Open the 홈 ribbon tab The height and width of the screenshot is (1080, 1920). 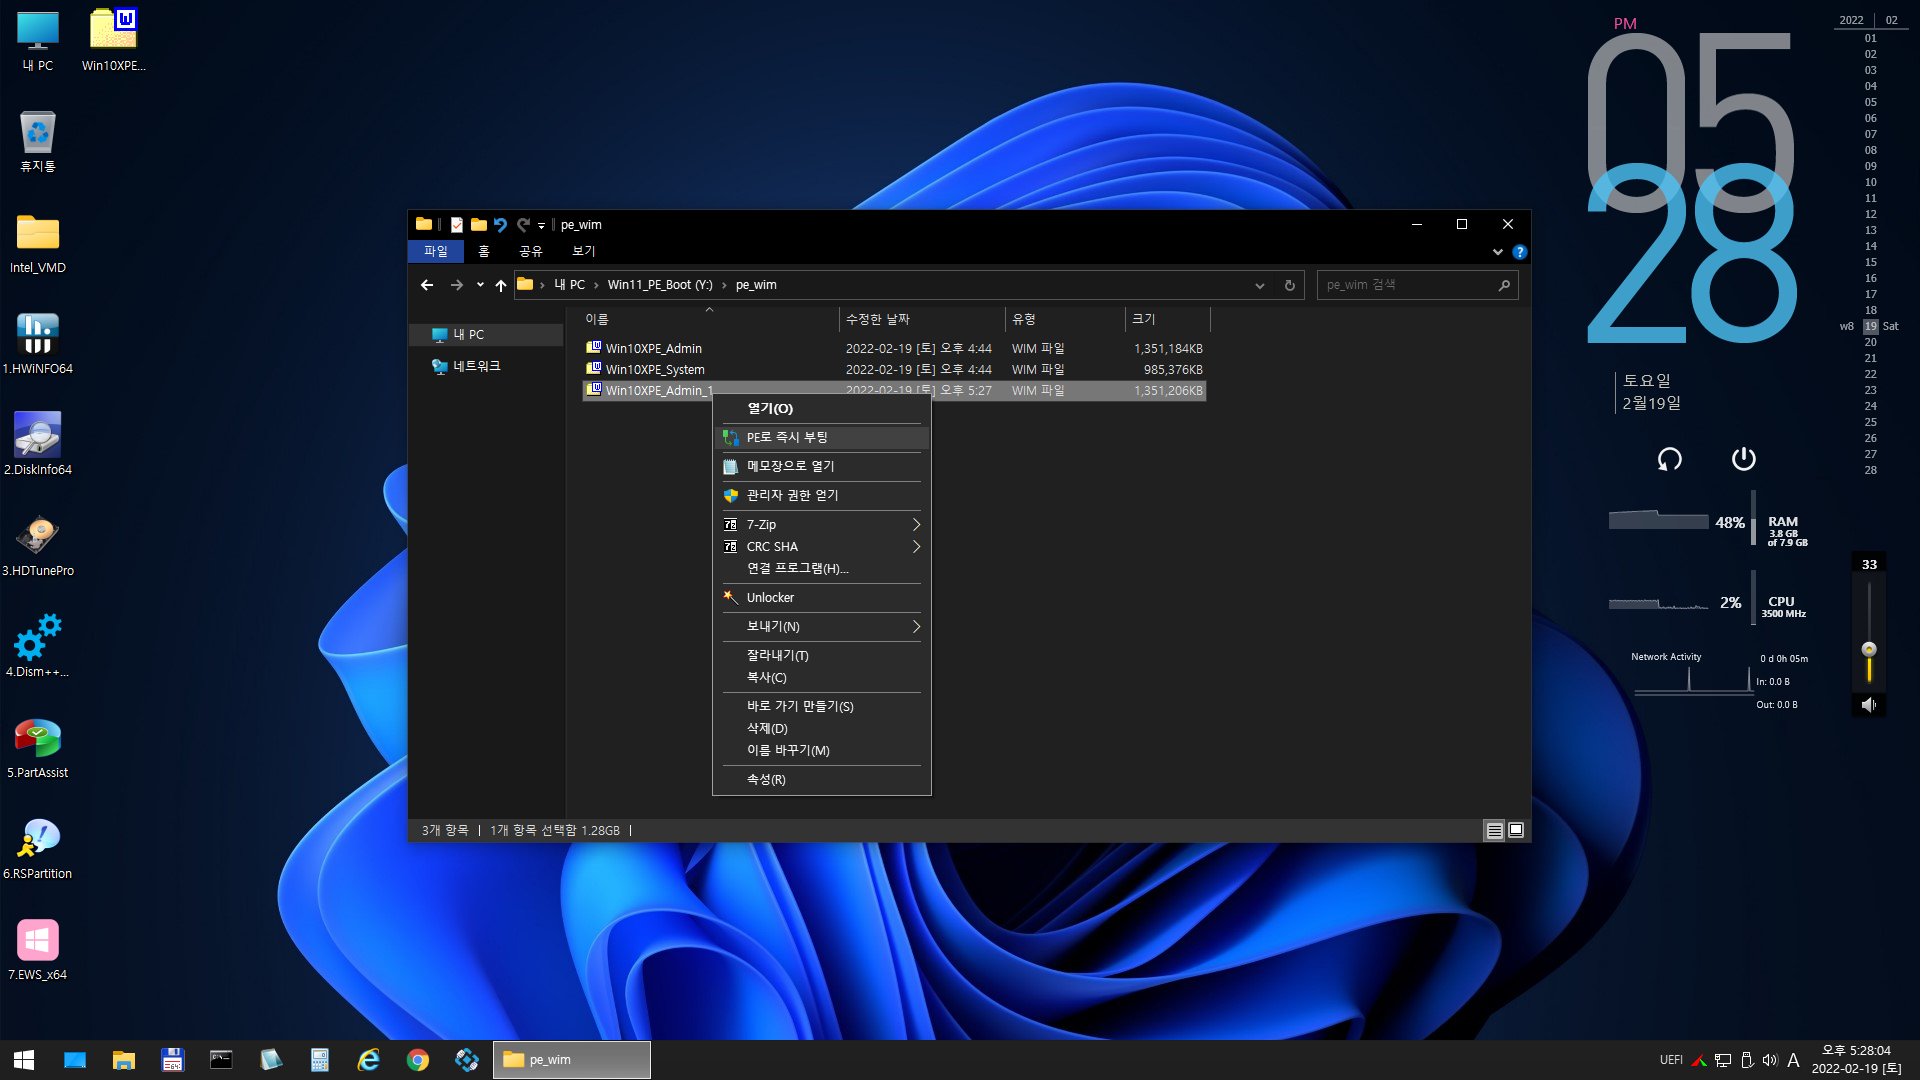[484, 252]
